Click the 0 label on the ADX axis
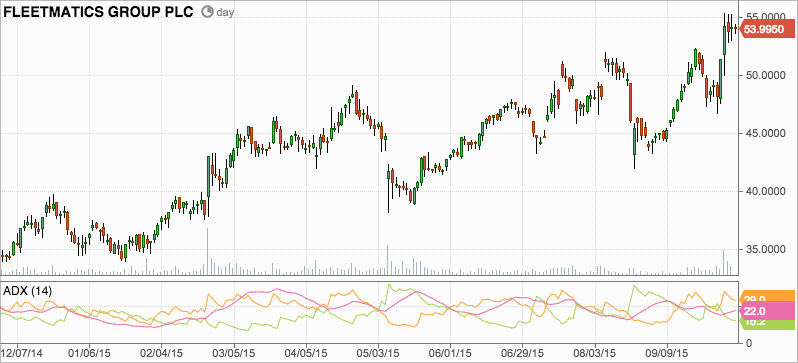The image size is (798, 363). point(748,343)
